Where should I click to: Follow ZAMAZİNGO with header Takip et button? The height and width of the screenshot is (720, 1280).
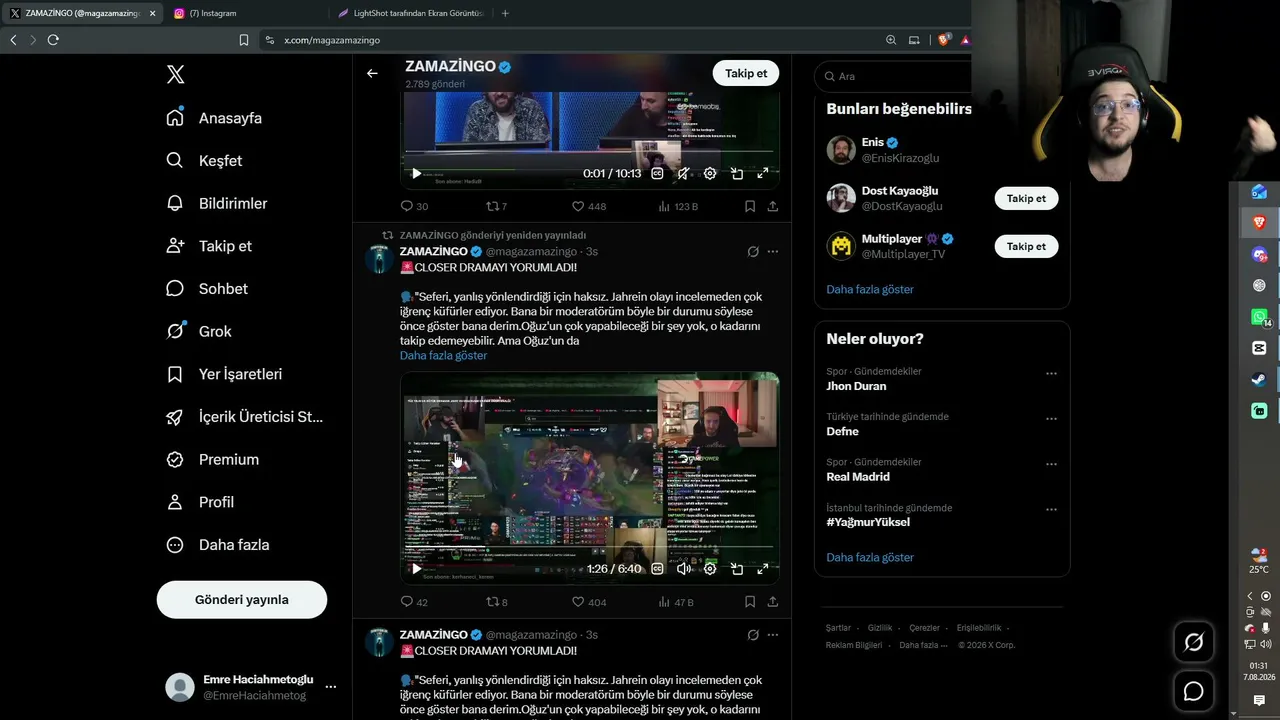pos(746,73)
